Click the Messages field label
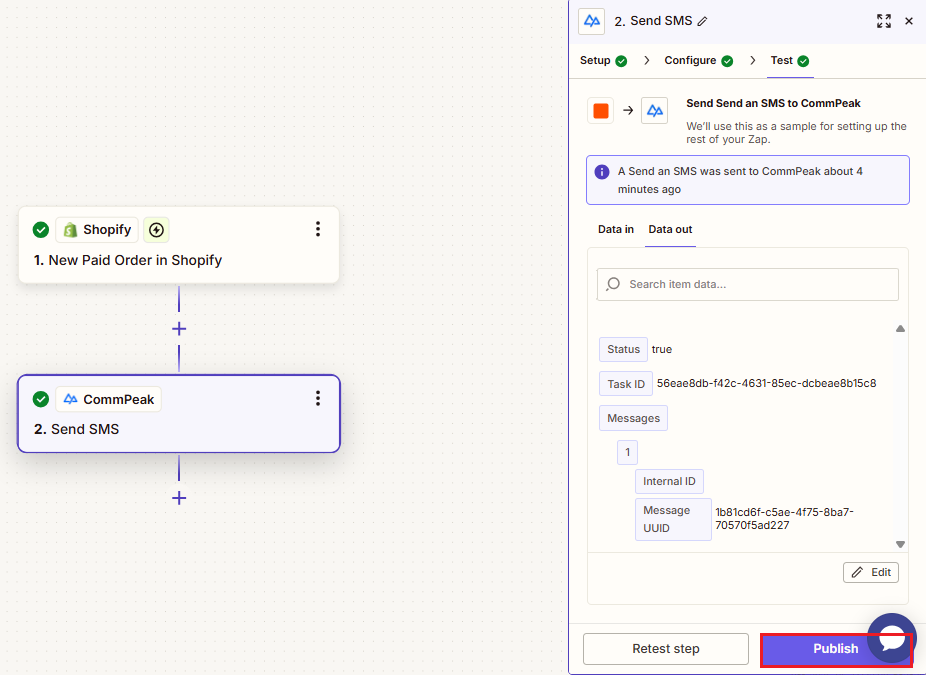 click(x=633, y=418)
